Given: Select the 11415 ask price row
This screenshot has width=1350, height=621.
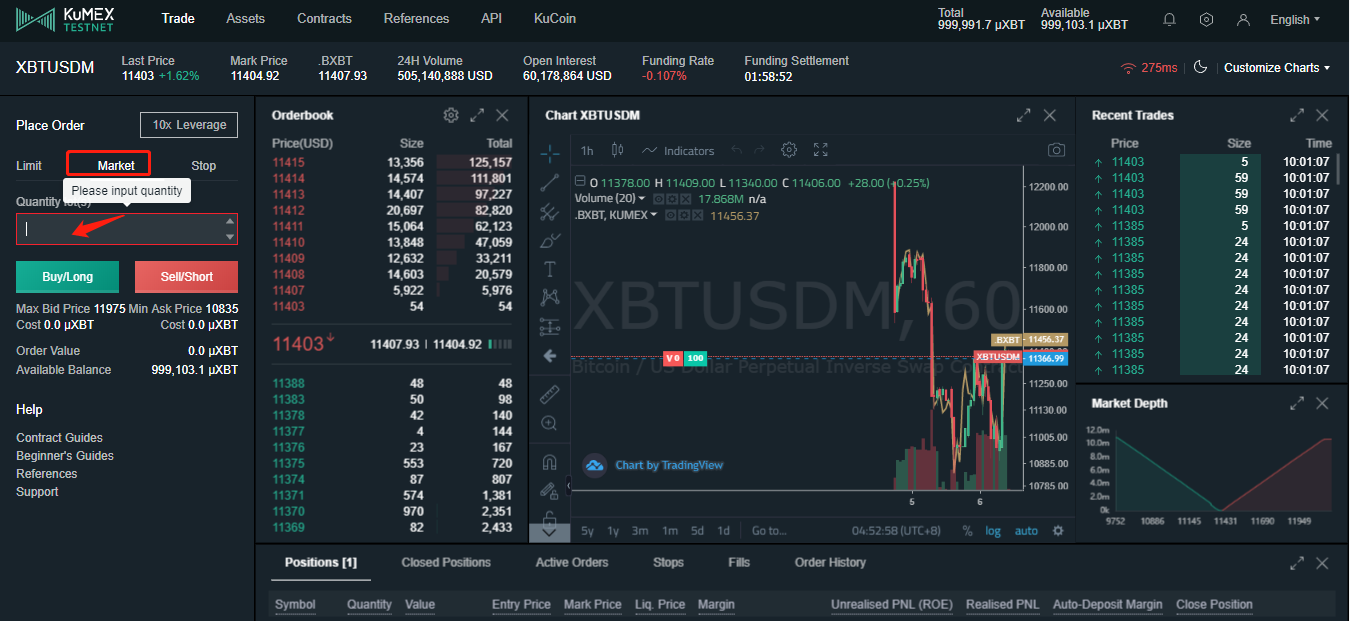Looking at the screenshot, I should pos(392,162).
